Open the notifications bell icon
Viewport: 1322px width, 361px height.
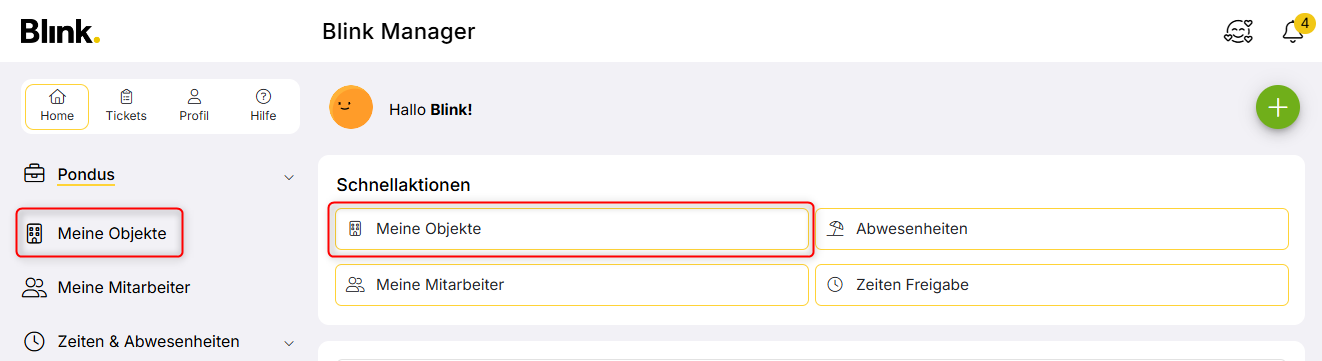pyautogui.click(x=1293, y=32)
